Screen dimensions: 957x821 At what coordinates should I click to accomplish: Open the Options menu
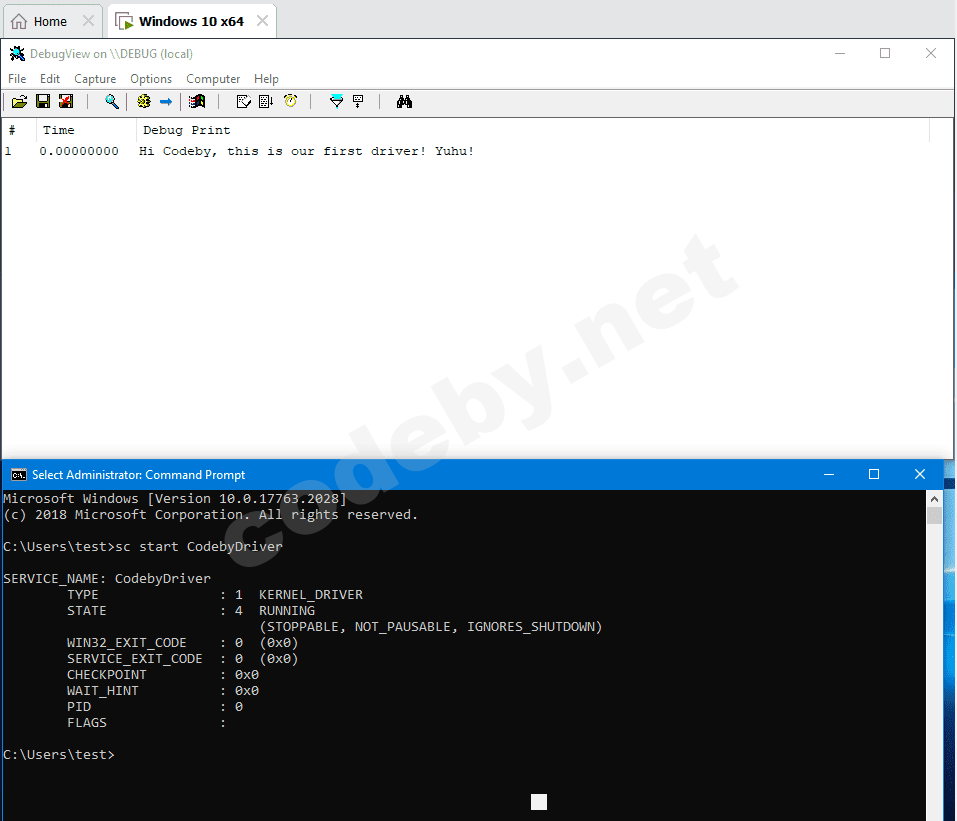[151, 79]
